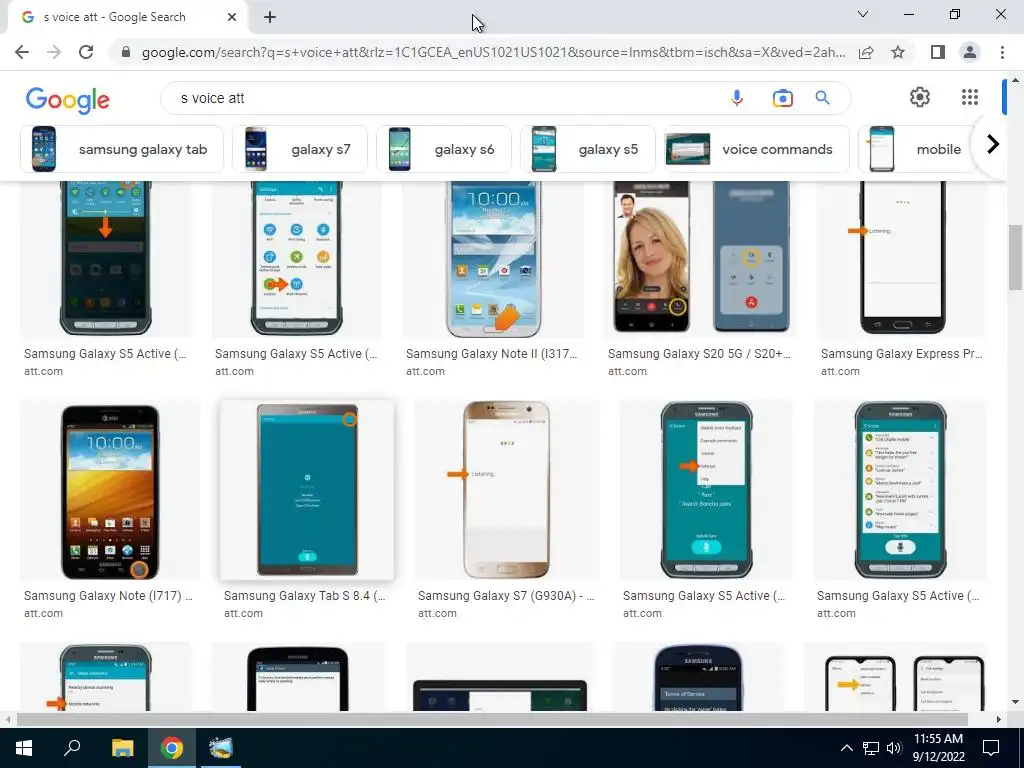Viewport: 1024px width, 768px height.
Task: Filter by voice commands chip
Action: coord(756,149)
